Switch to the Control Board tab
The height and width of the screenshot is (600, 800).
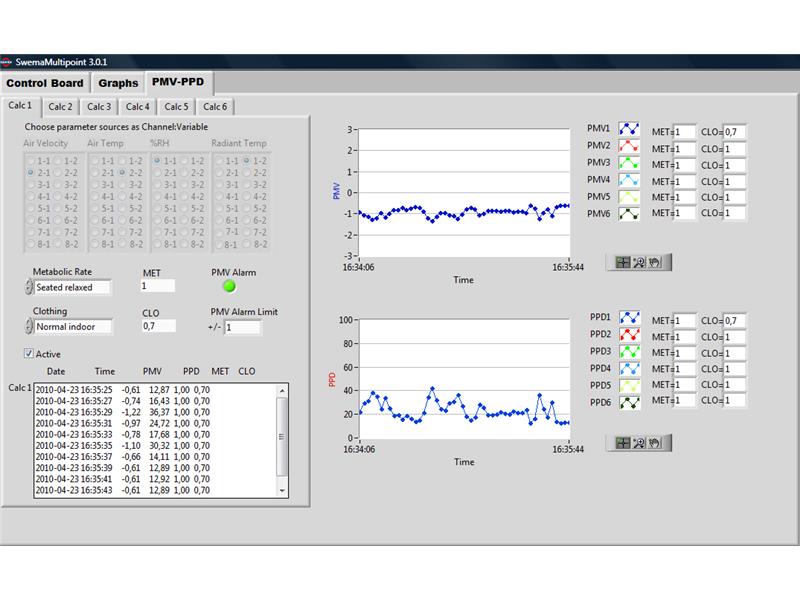coord(45,83)
